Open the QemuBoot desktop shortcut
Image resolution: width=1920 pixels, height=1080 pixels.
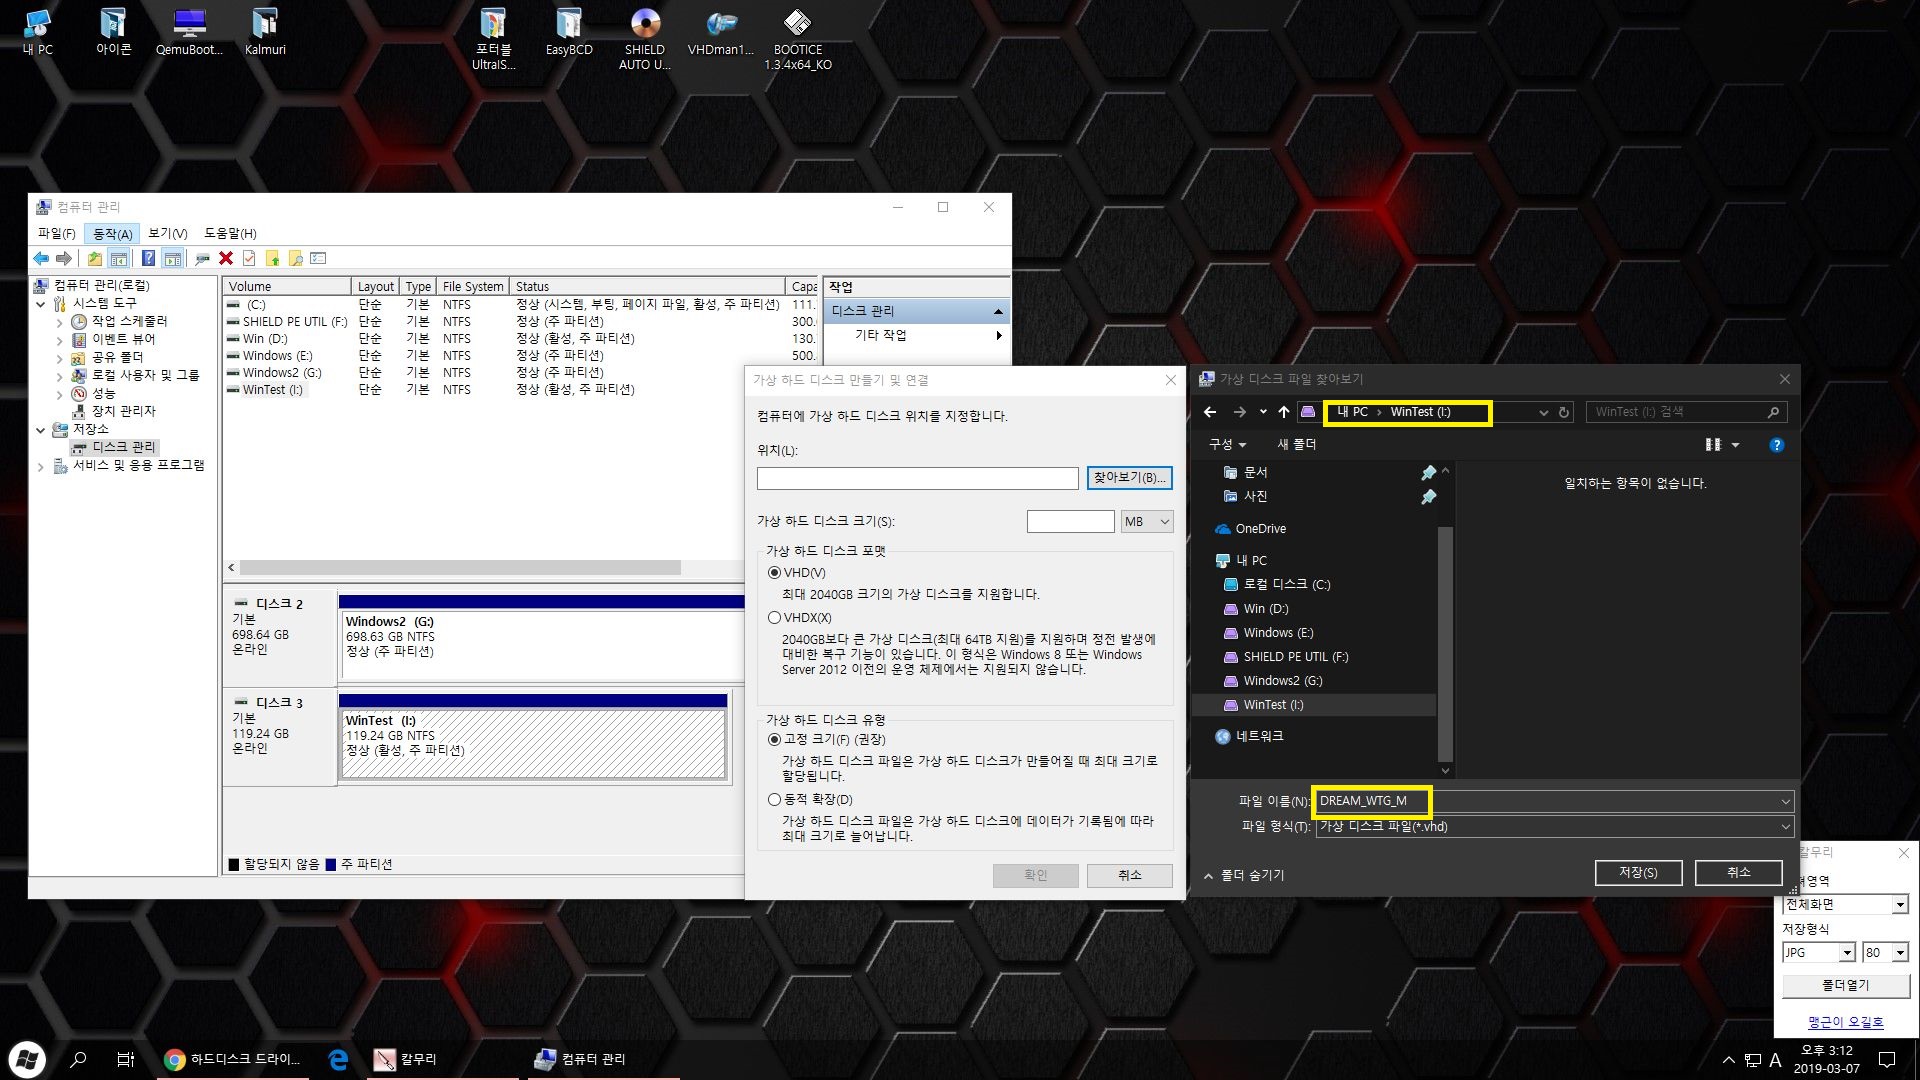(x=189, y=33)
